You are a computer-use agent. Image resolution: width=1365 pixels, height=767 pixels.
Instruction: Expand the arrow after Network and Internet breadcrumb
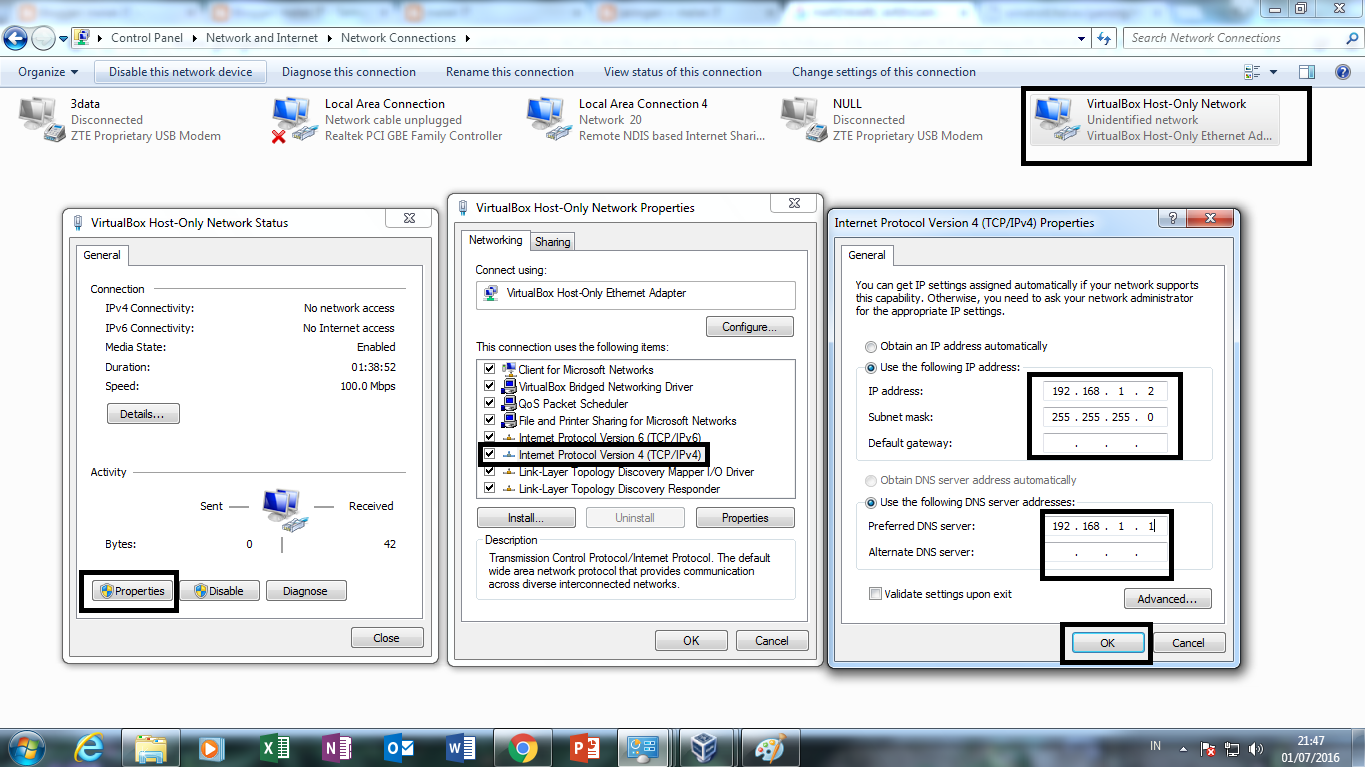coord(328,38)
